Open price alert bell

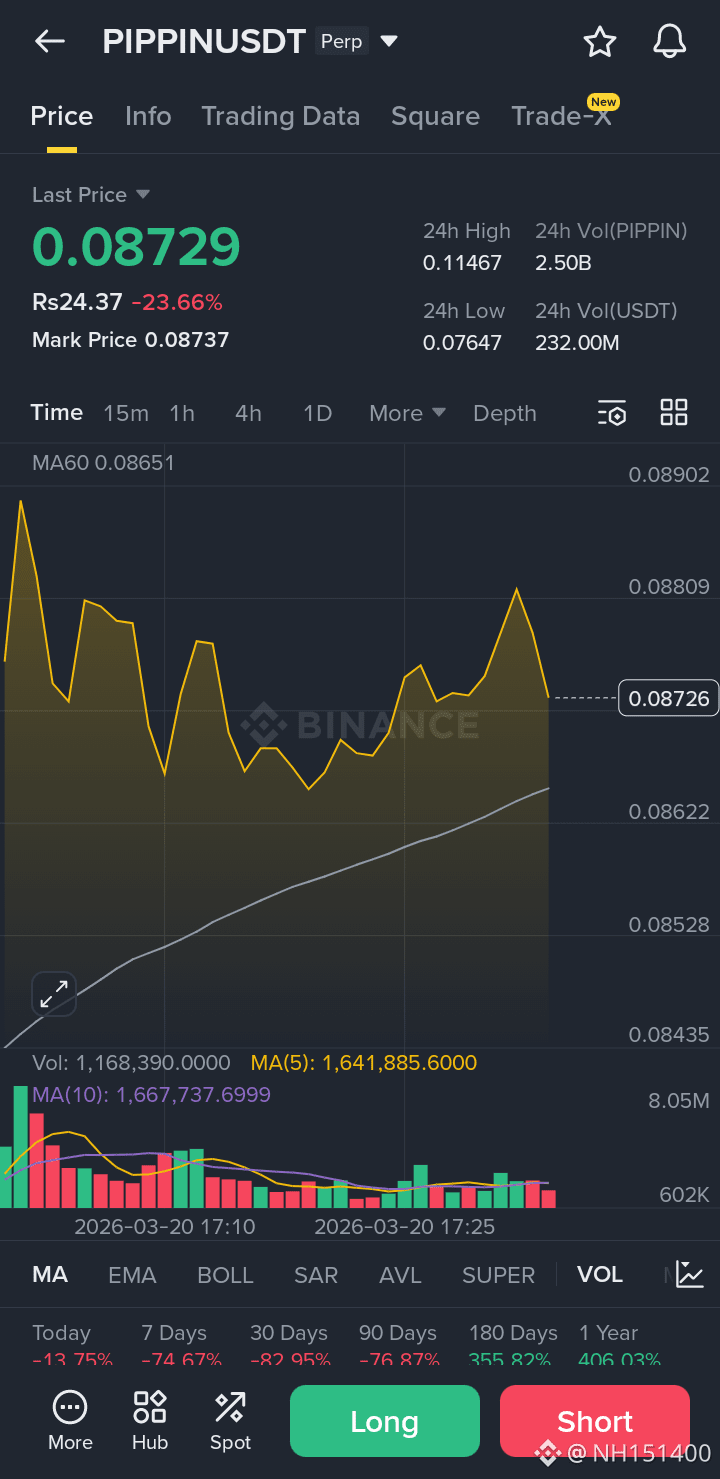click(670, 41)
